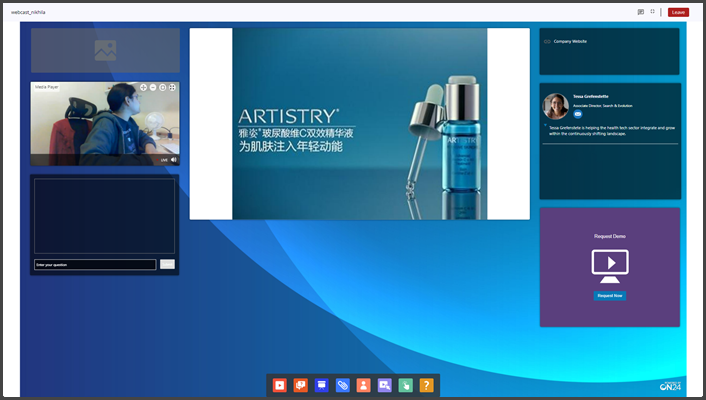Click the 'Request Demo' heading text
The image size is (706, 400).
pyautogui.click(x=610, y=236)
